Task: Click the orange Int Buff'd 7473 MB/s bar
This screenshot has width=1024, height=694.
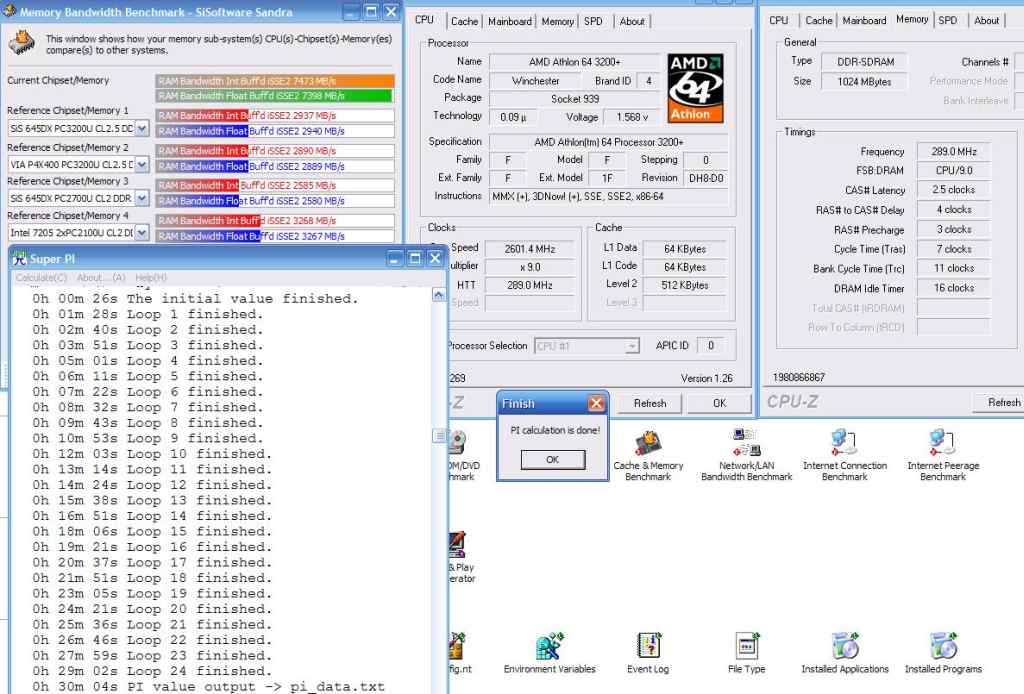Action: tap(275, 81)
